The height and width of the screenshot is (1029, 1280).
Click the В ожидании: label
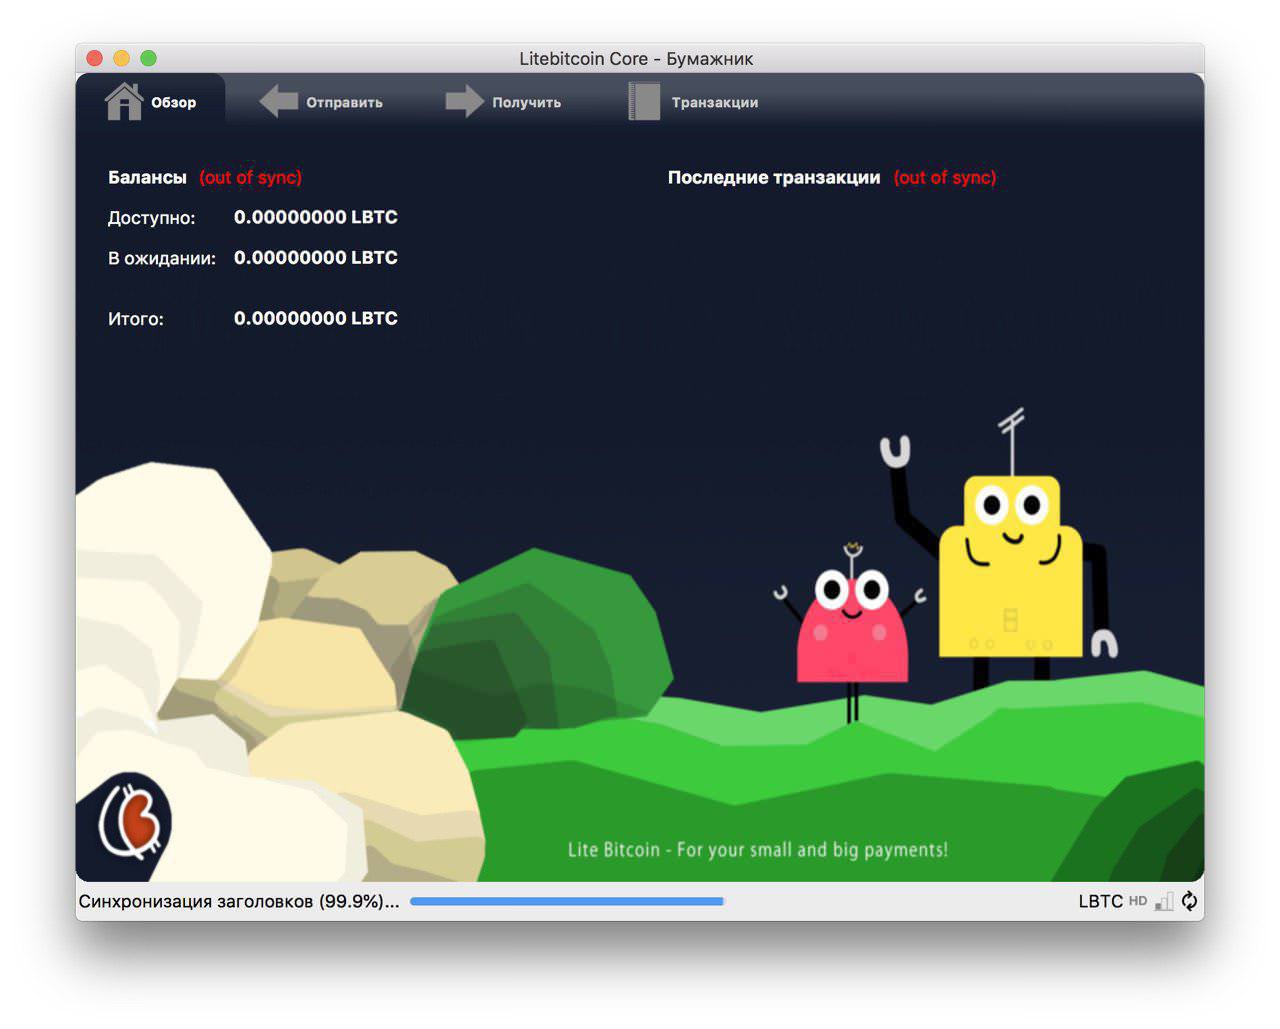(x=162, y=258)
